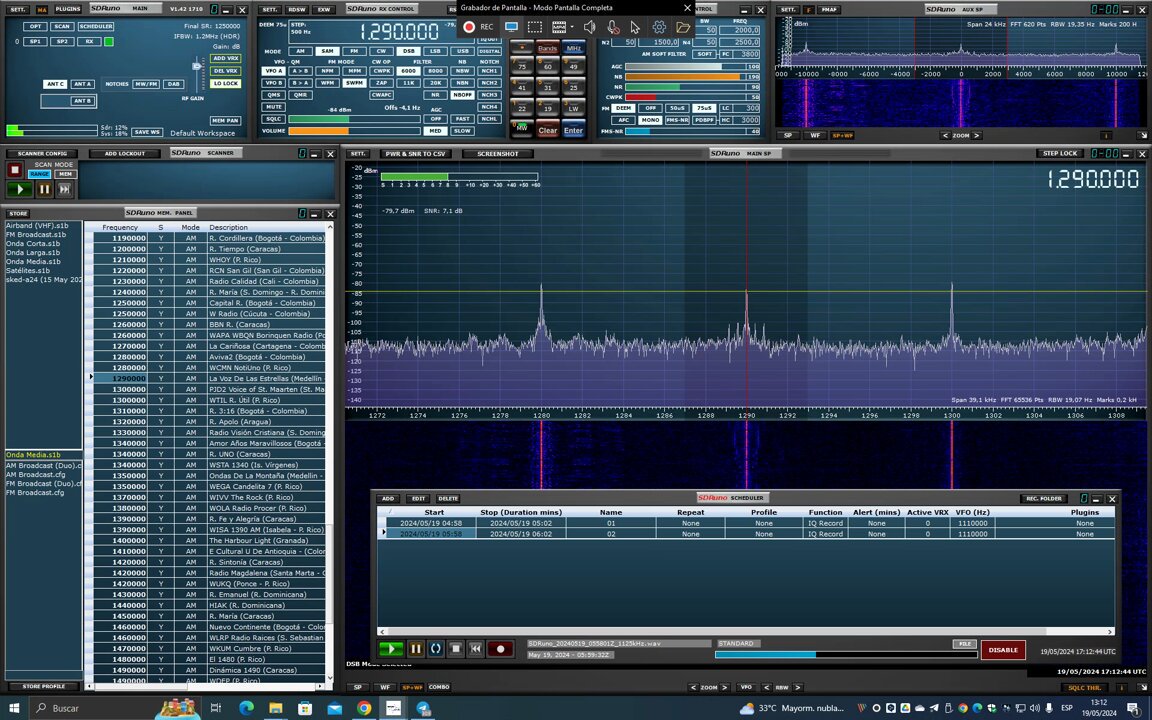Toggle the muted microphone icon
The width and height of the screenshot is (1152, 720).
coord(613,27)
